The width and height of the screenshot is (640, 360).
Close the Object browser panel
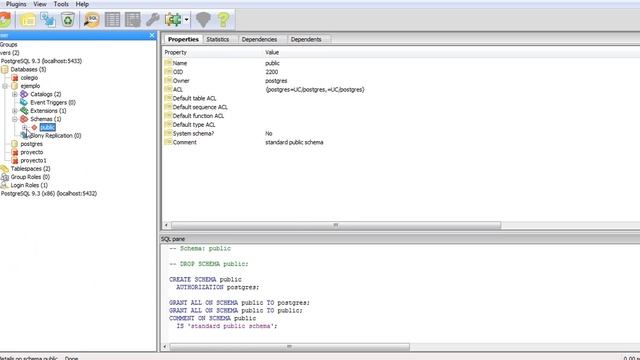(152, 36)
